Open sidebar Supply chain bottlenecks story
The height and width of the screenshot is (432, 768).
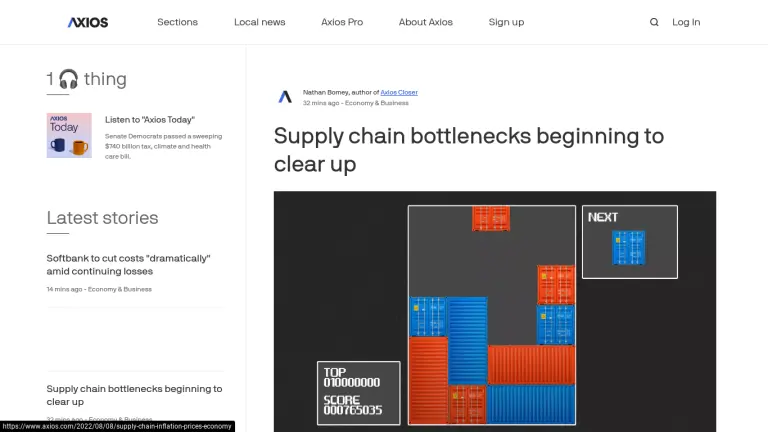click(134, 394)
